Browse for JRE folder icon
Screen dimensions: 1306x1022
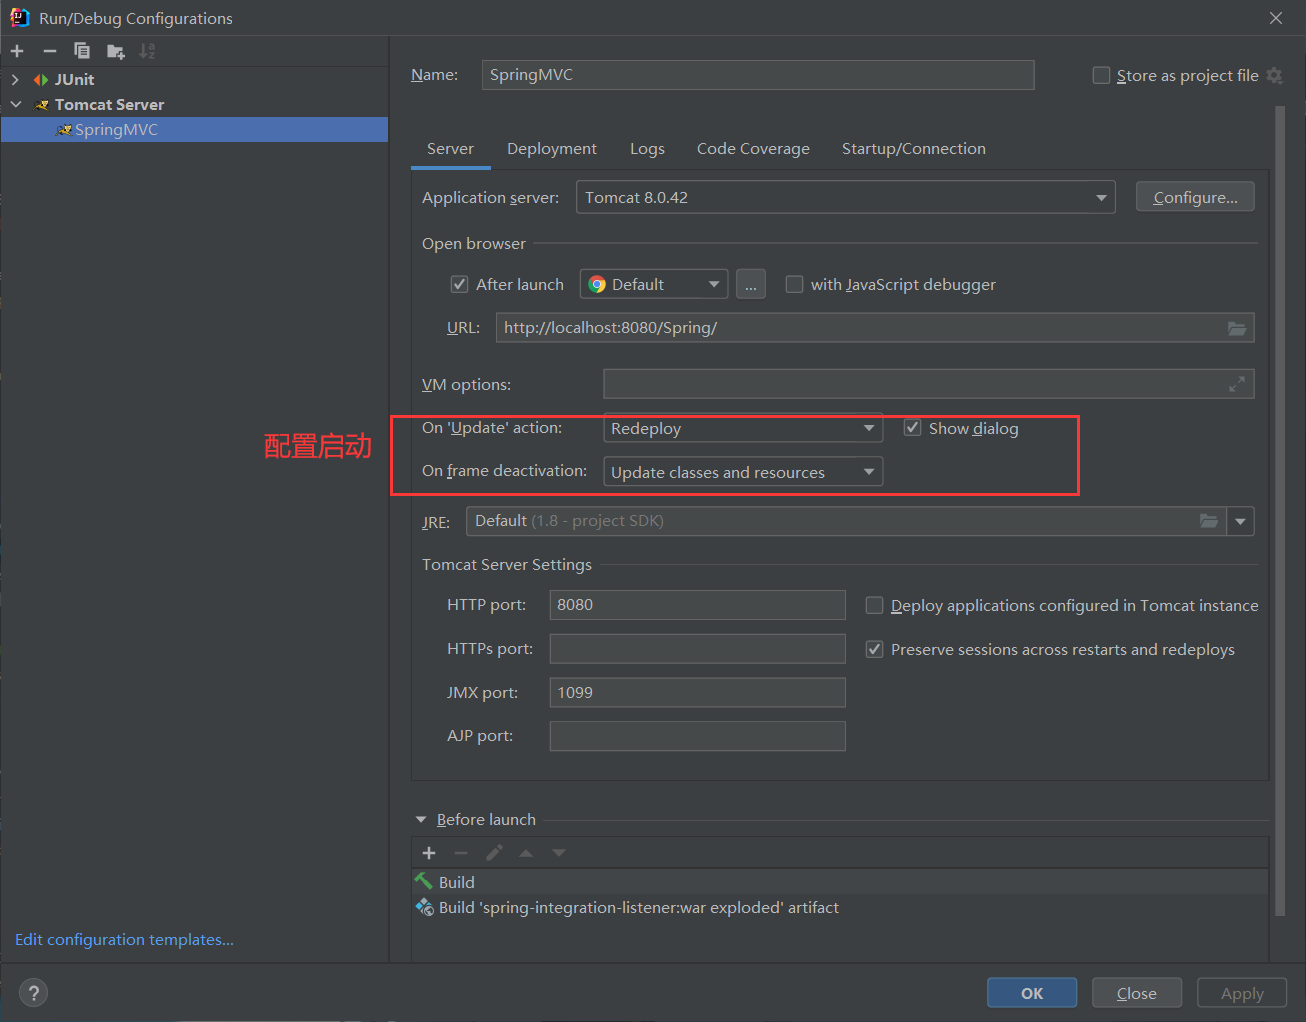click(1209, 521)
